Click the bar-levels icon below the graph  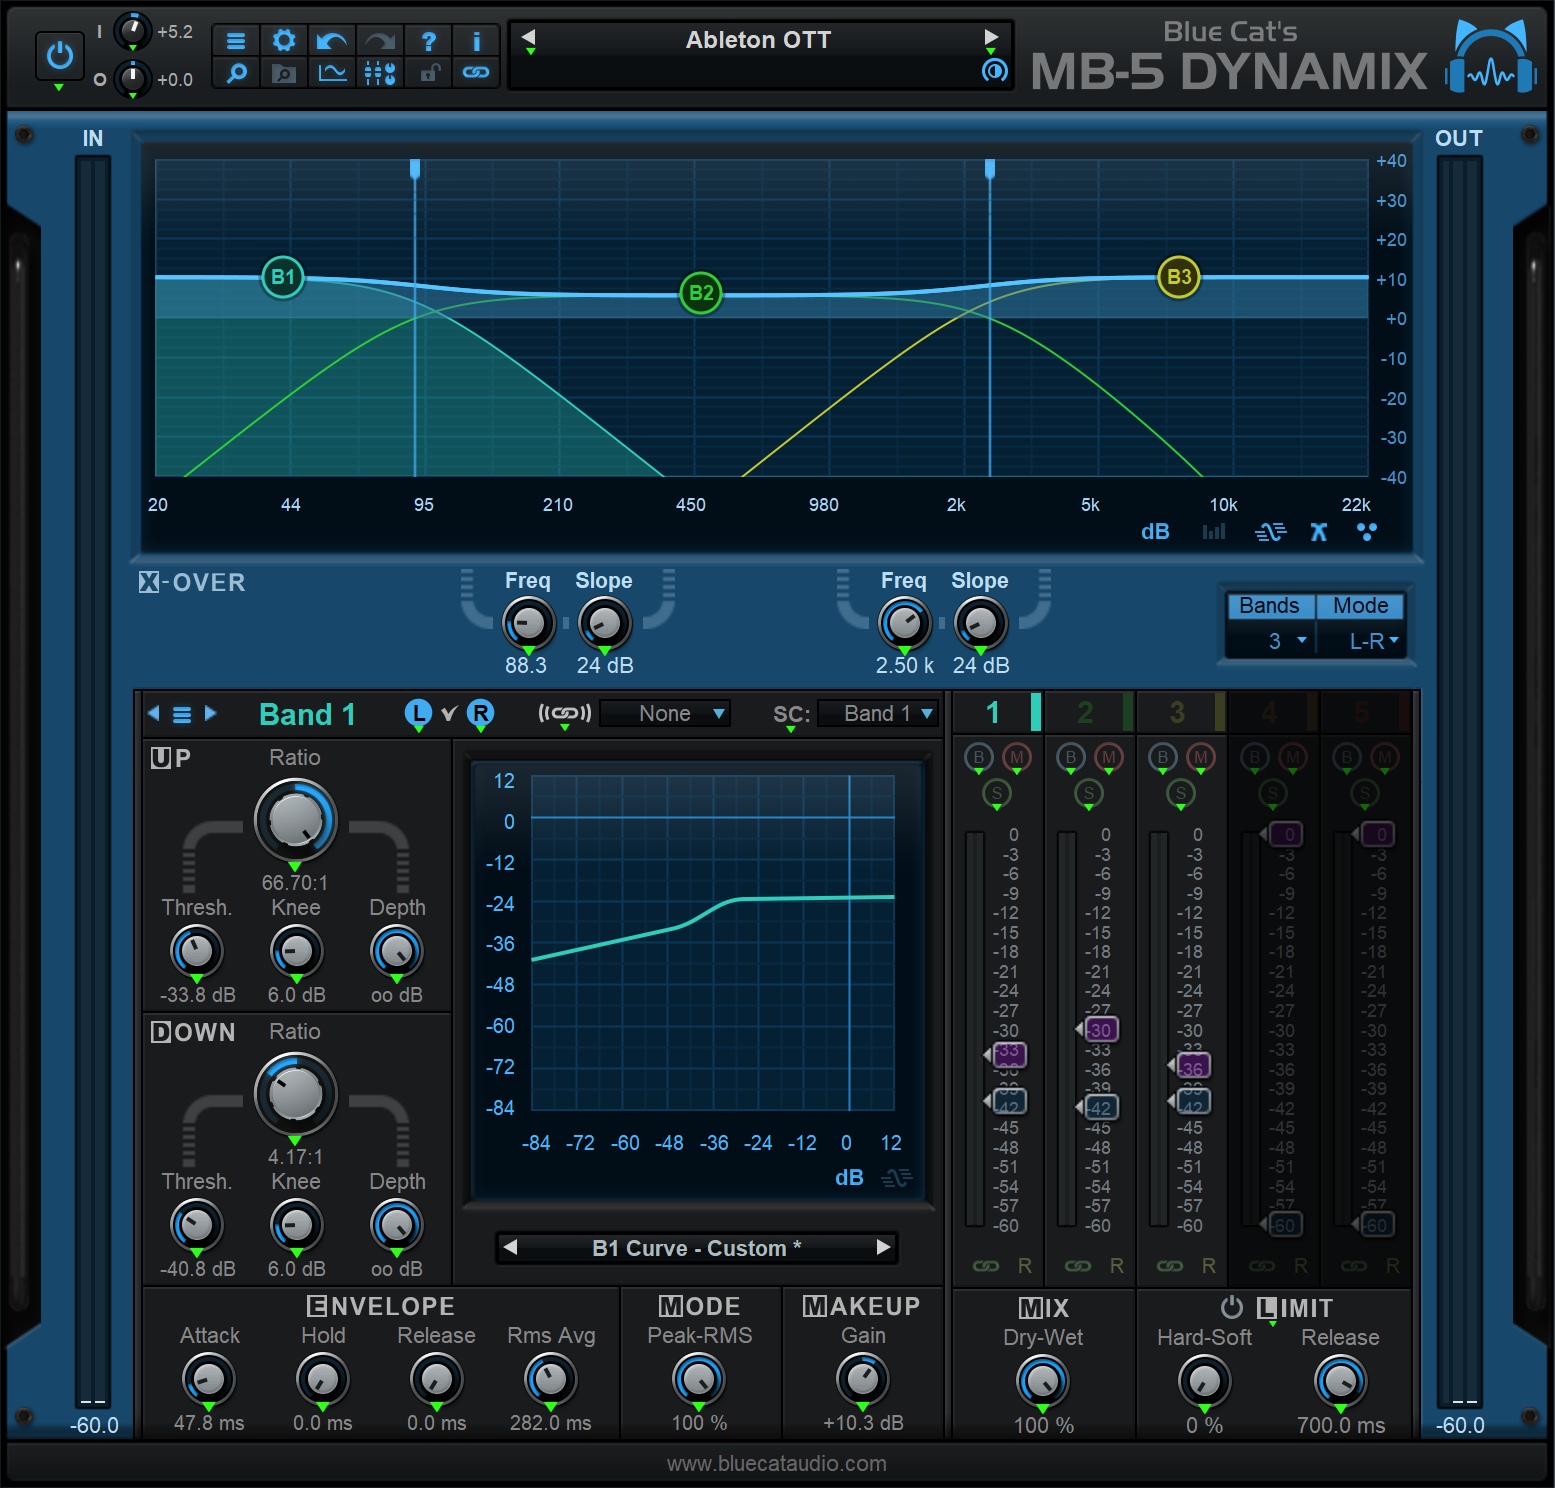click(1214, 532)
